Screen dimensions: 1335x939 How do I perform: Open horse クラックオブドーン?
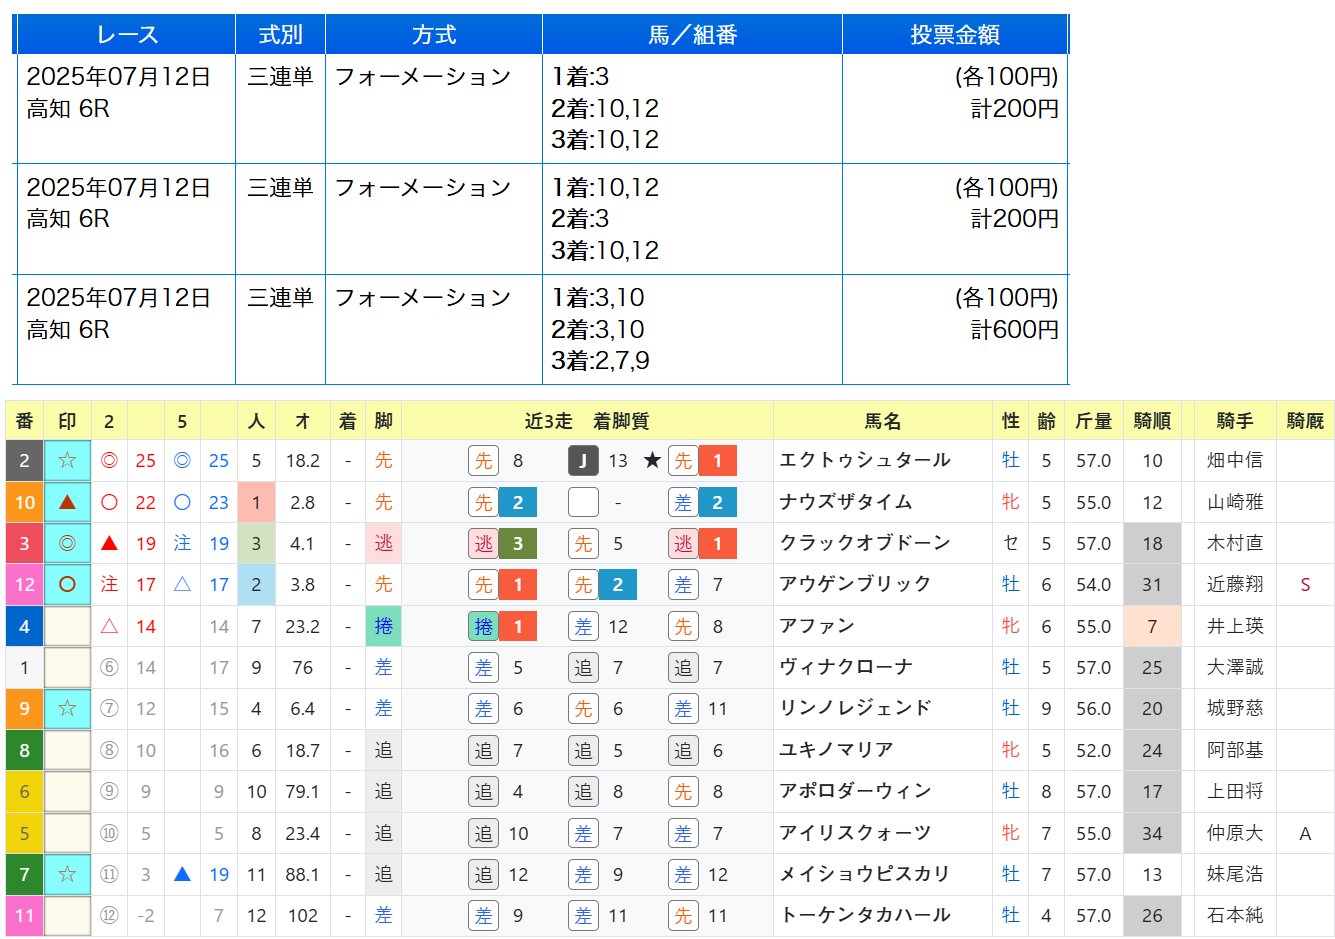point(865,543)
